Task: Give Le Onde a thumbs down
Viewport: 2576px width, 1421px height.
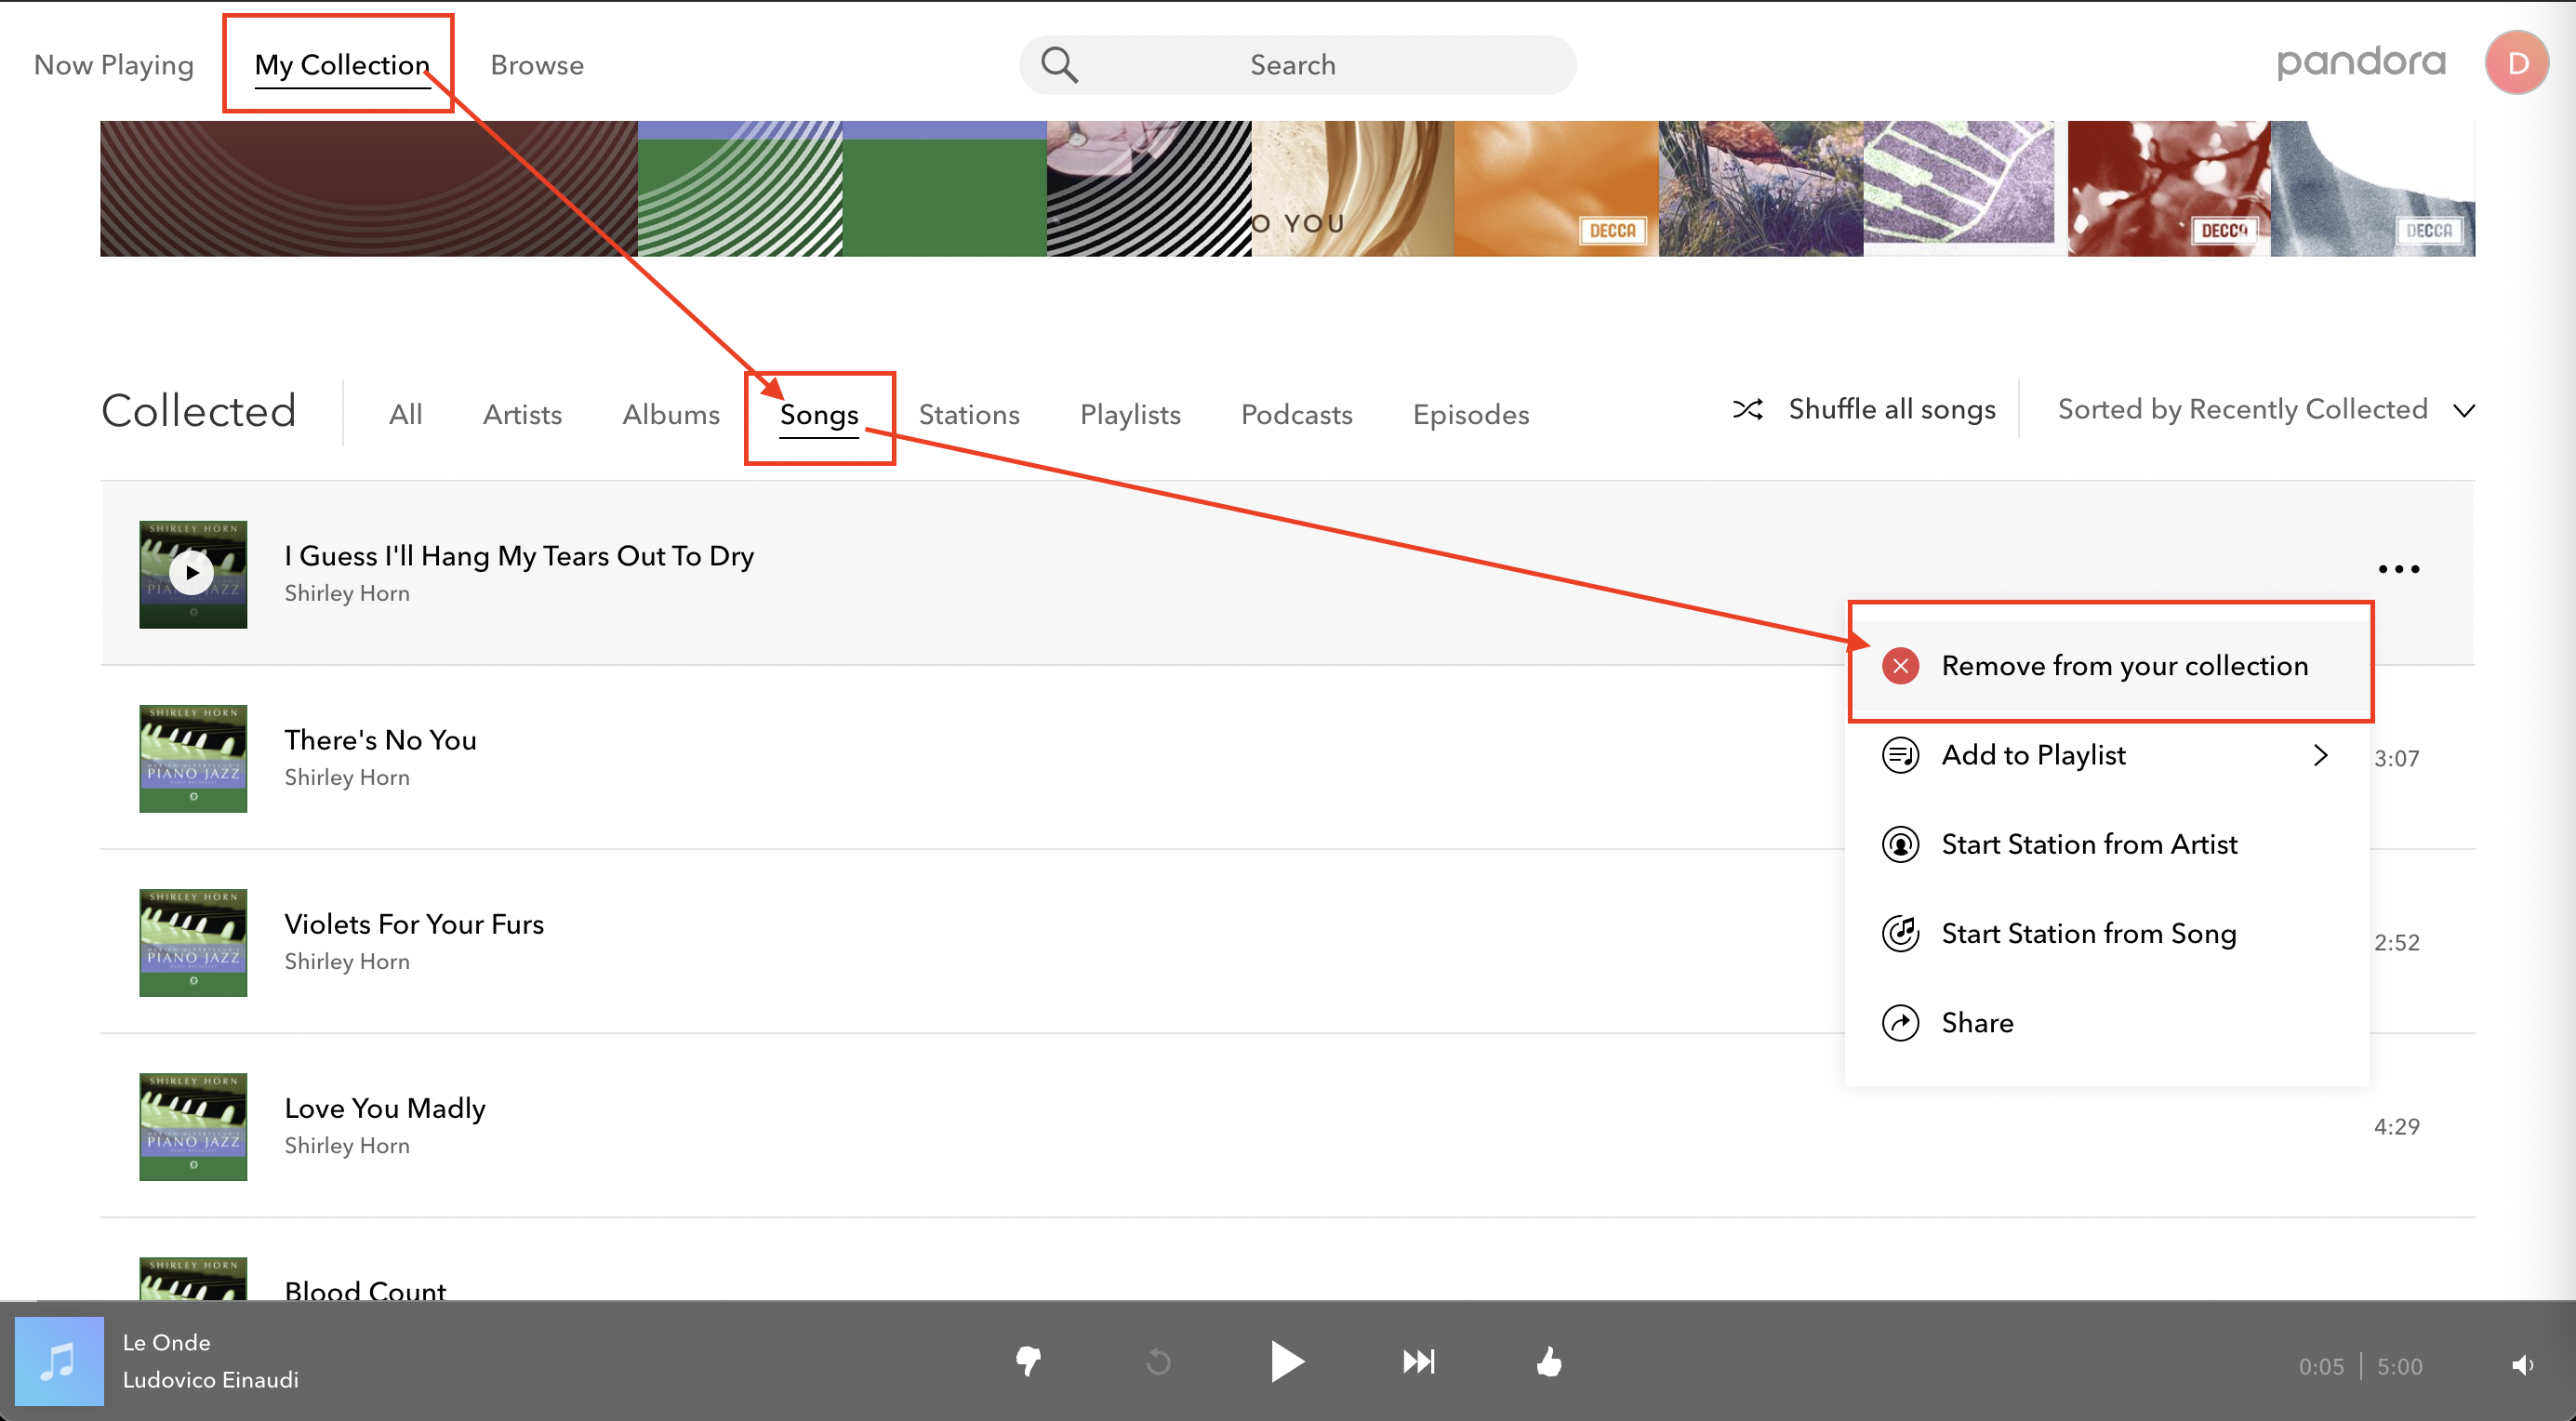Action: click(1028, 1361)
